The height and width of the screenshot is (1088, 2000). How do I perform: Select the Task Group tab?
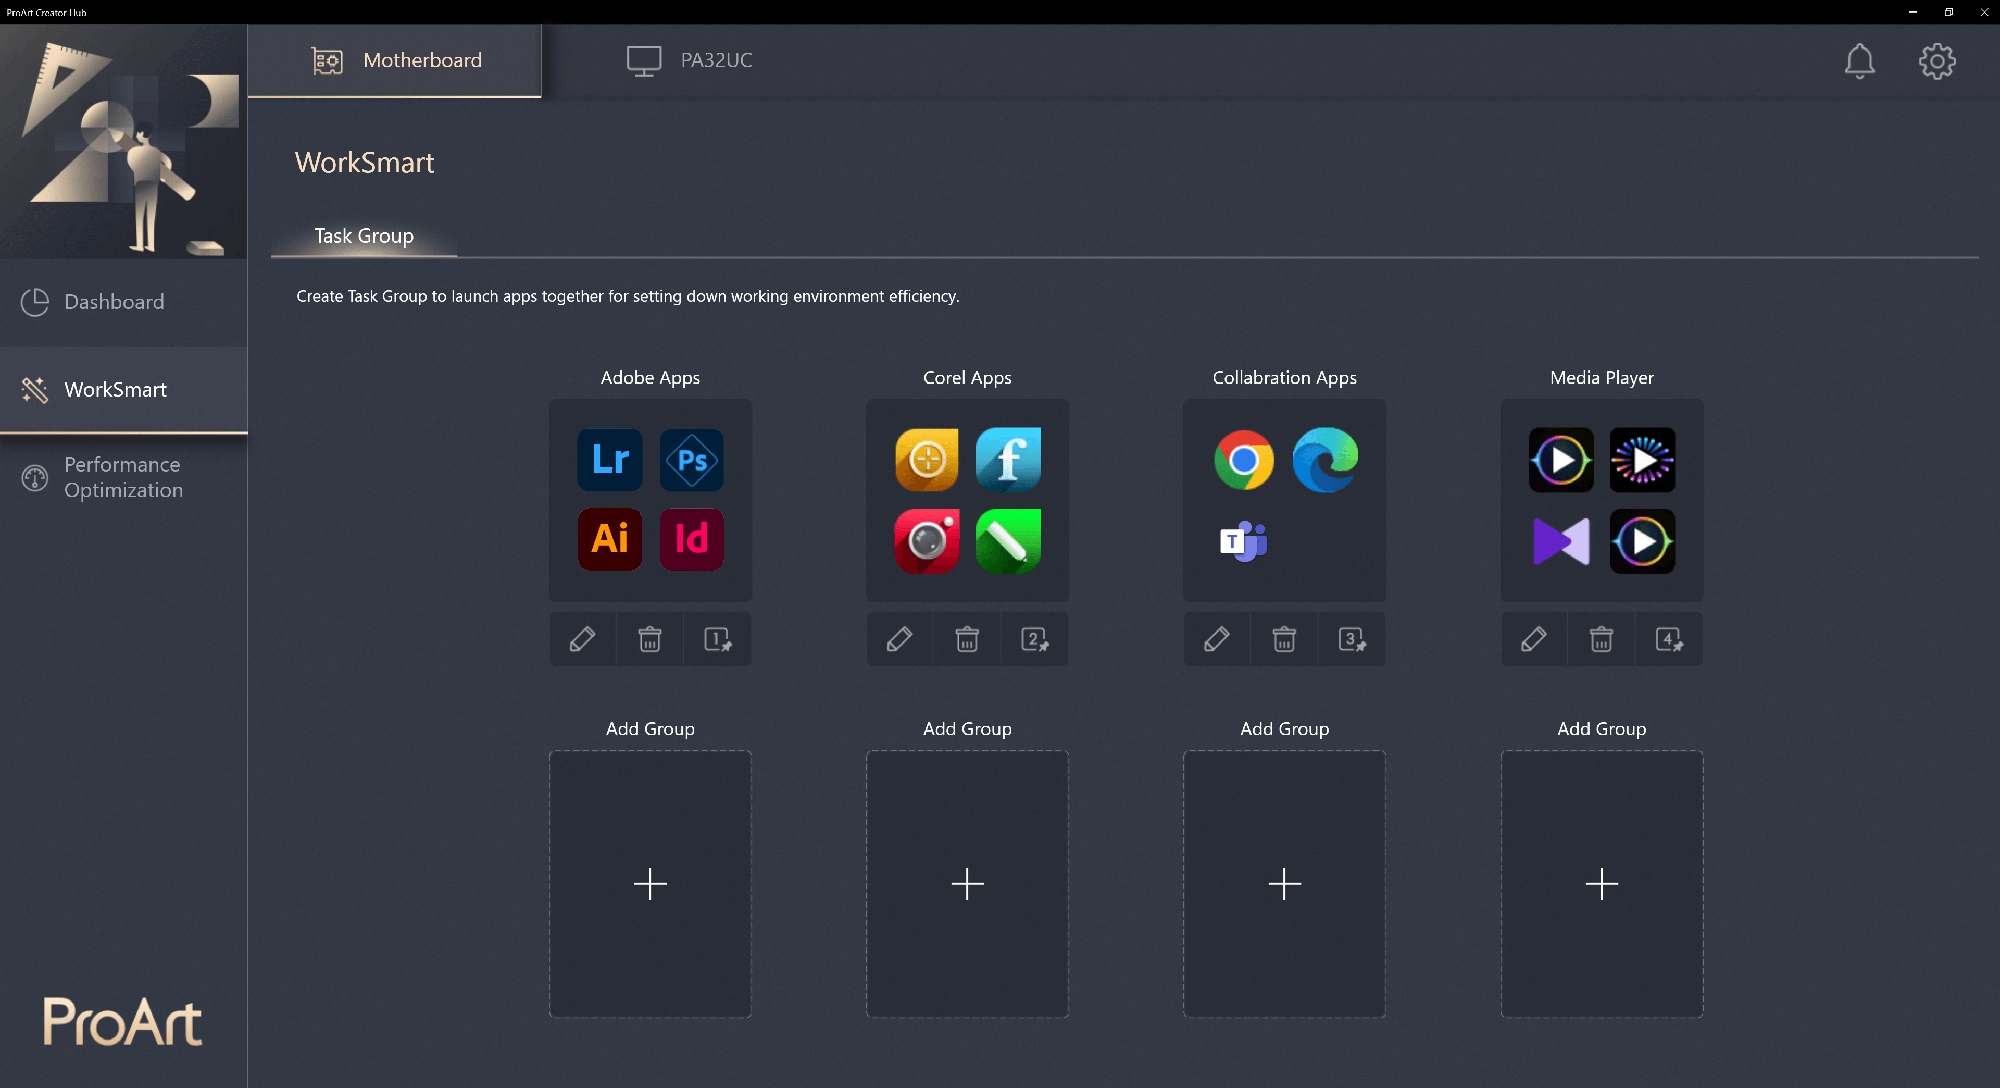(x=364, y=236)
